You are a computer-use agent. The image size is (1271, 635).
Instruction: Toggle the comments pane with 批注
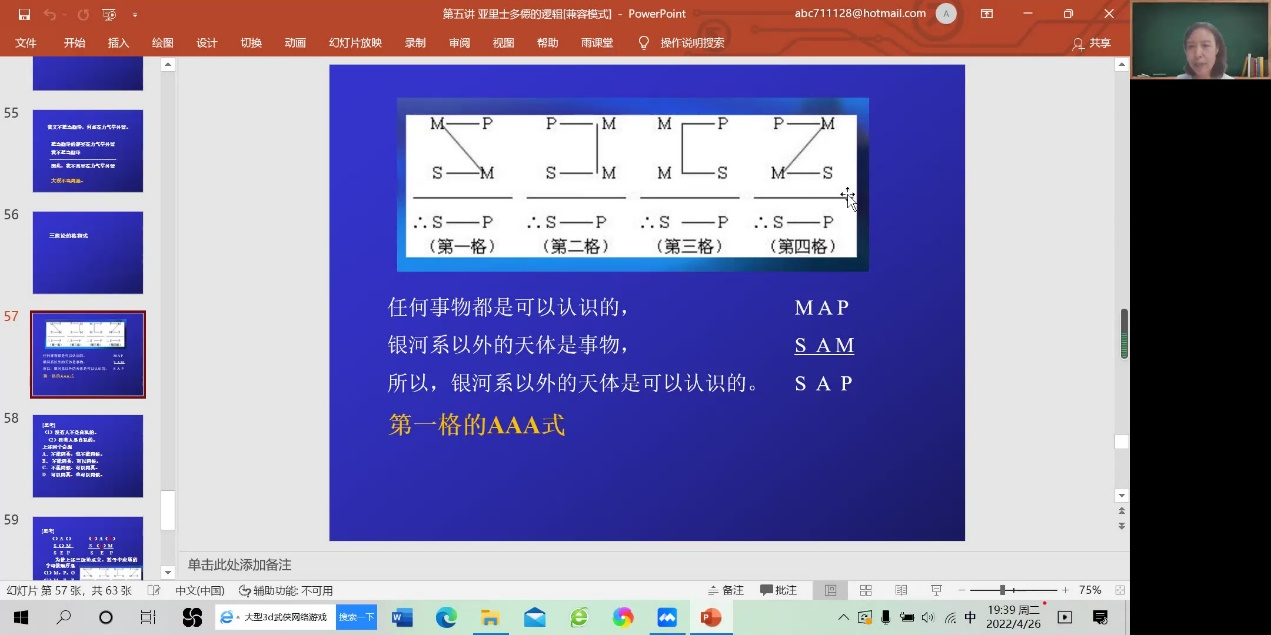pos(778,591)
